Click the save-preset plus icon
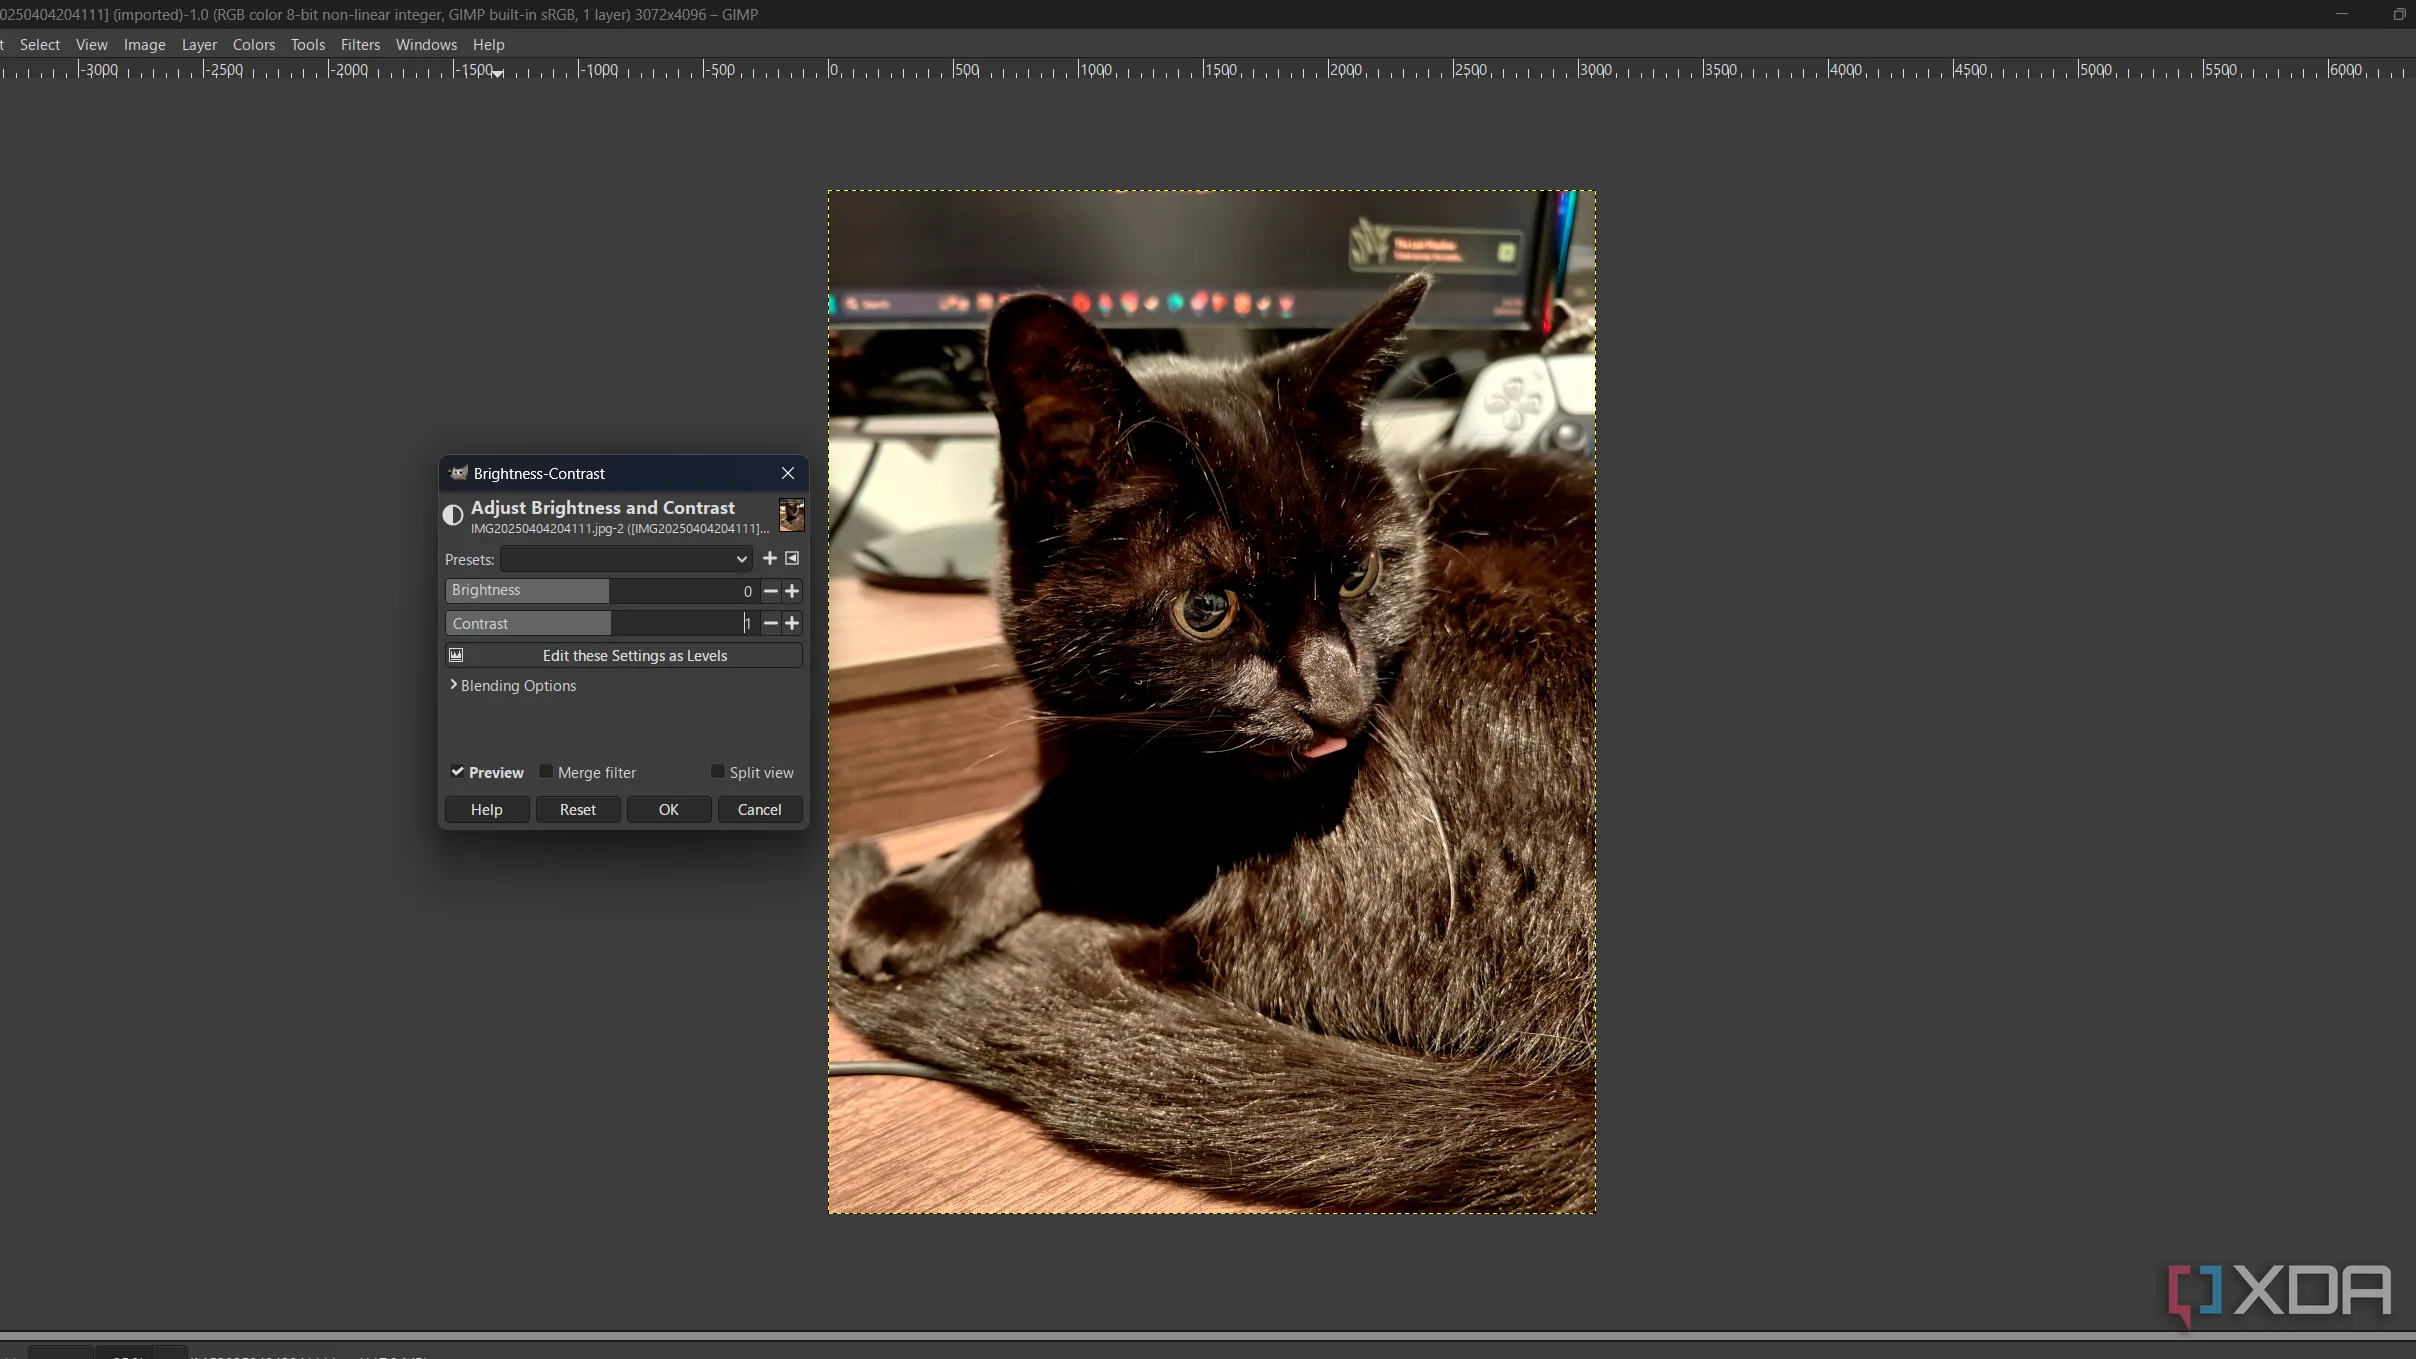2416x1359 pixels. click(769, 558)
